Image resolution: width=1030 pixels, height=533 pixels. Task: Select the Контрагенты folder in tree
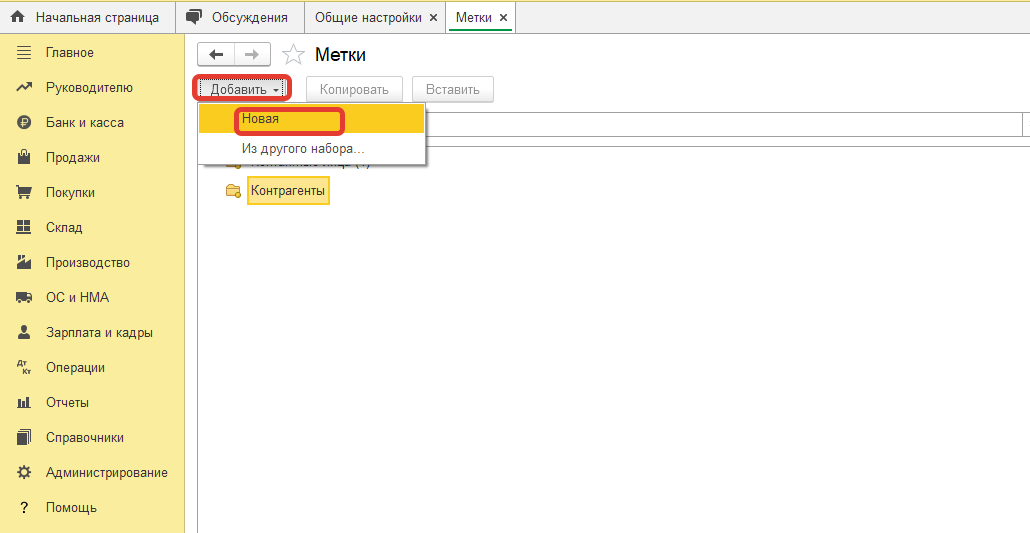tap(287, 190)
